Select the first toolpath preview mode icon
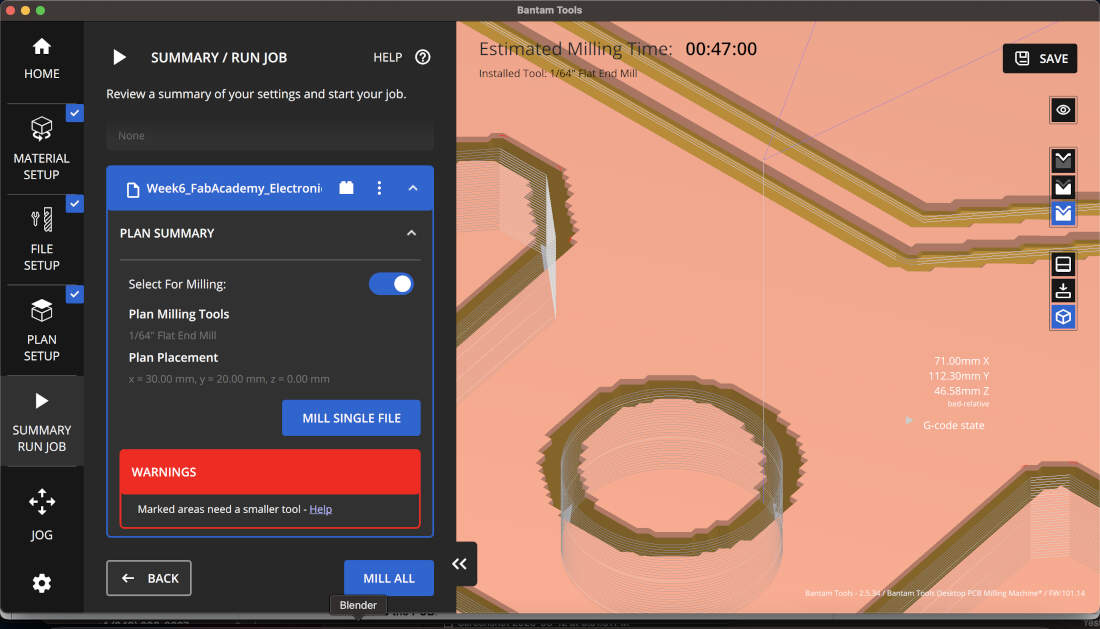This screenshot has width=1100, height=629. [x=1063, y=161]
